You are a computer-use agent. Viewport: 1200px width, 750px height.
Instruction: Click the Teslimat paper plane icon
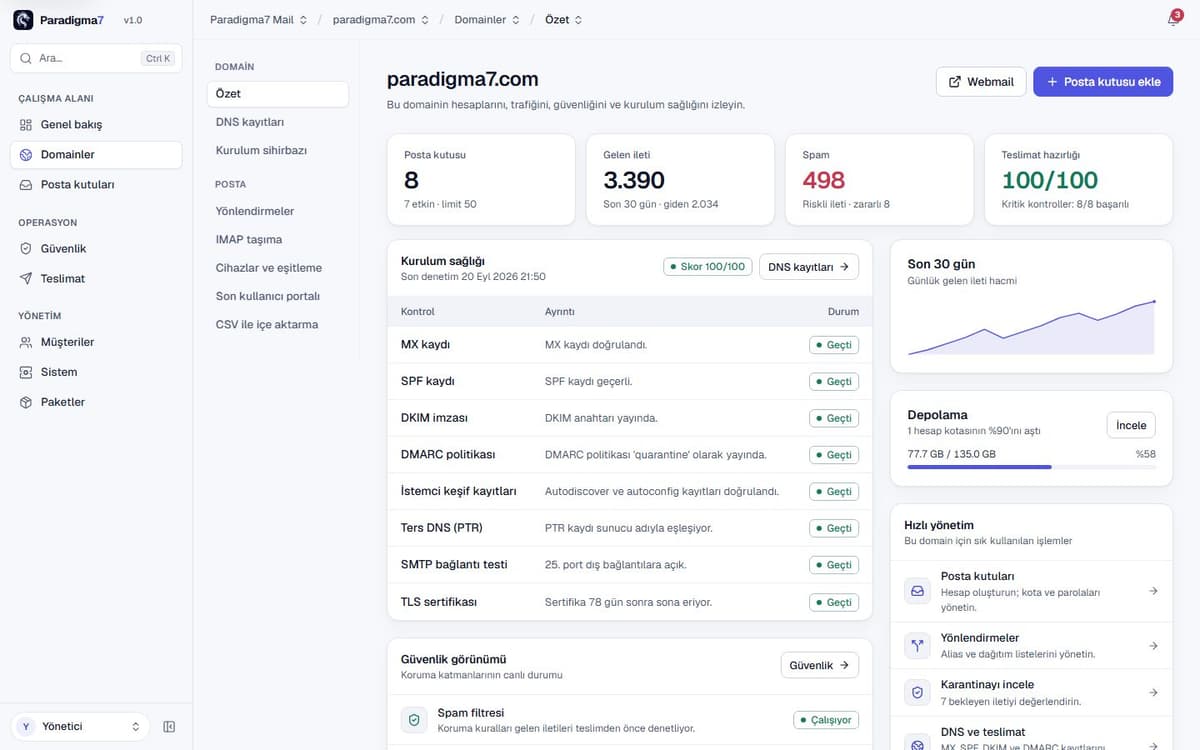[26, 279]
